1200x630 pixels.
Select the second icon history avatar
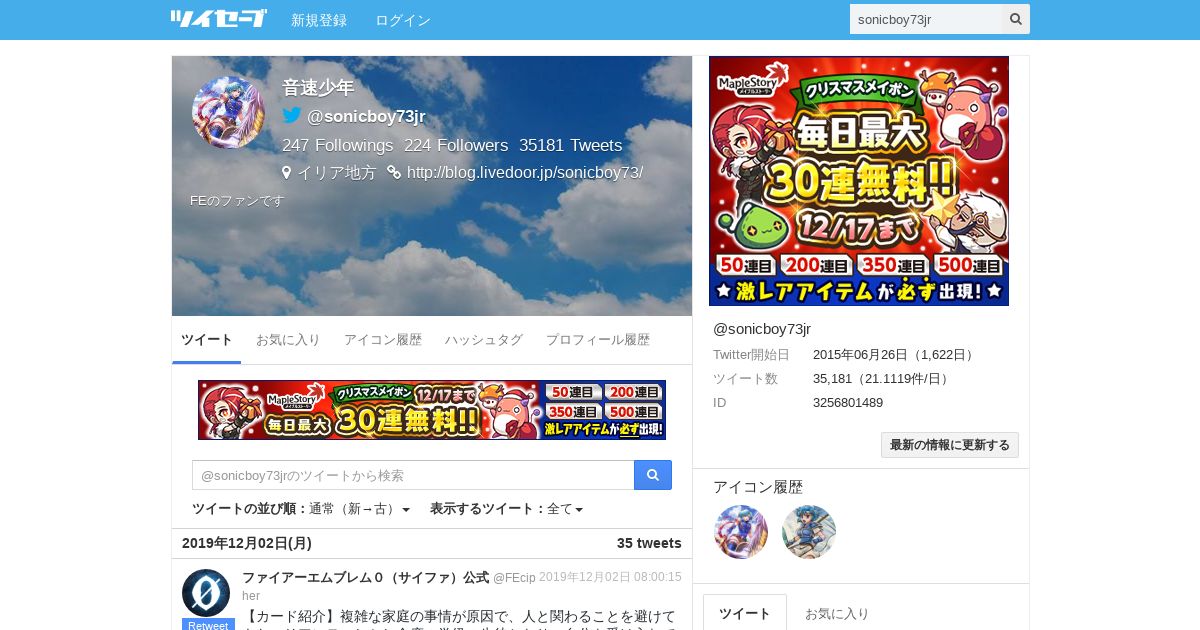point(809,532)
